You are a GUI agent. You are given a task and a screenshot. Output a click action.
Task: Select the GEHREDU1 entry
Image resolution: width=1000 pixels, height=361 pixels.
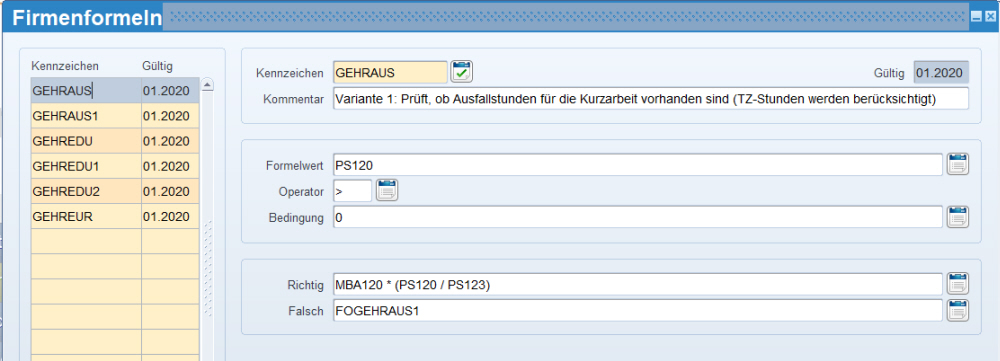point(115,166)
